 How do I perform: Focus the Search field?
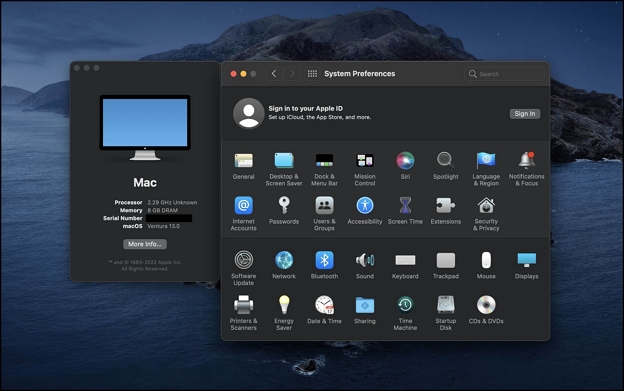tap(504, 74)
